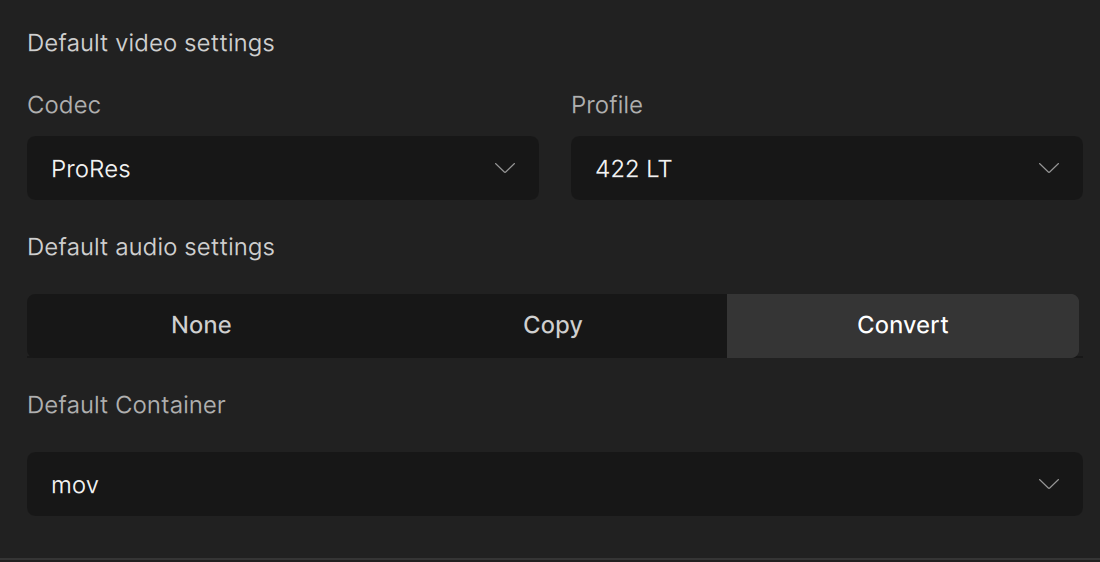
Task: Click the Default Container label
Action: click(127, 405)
